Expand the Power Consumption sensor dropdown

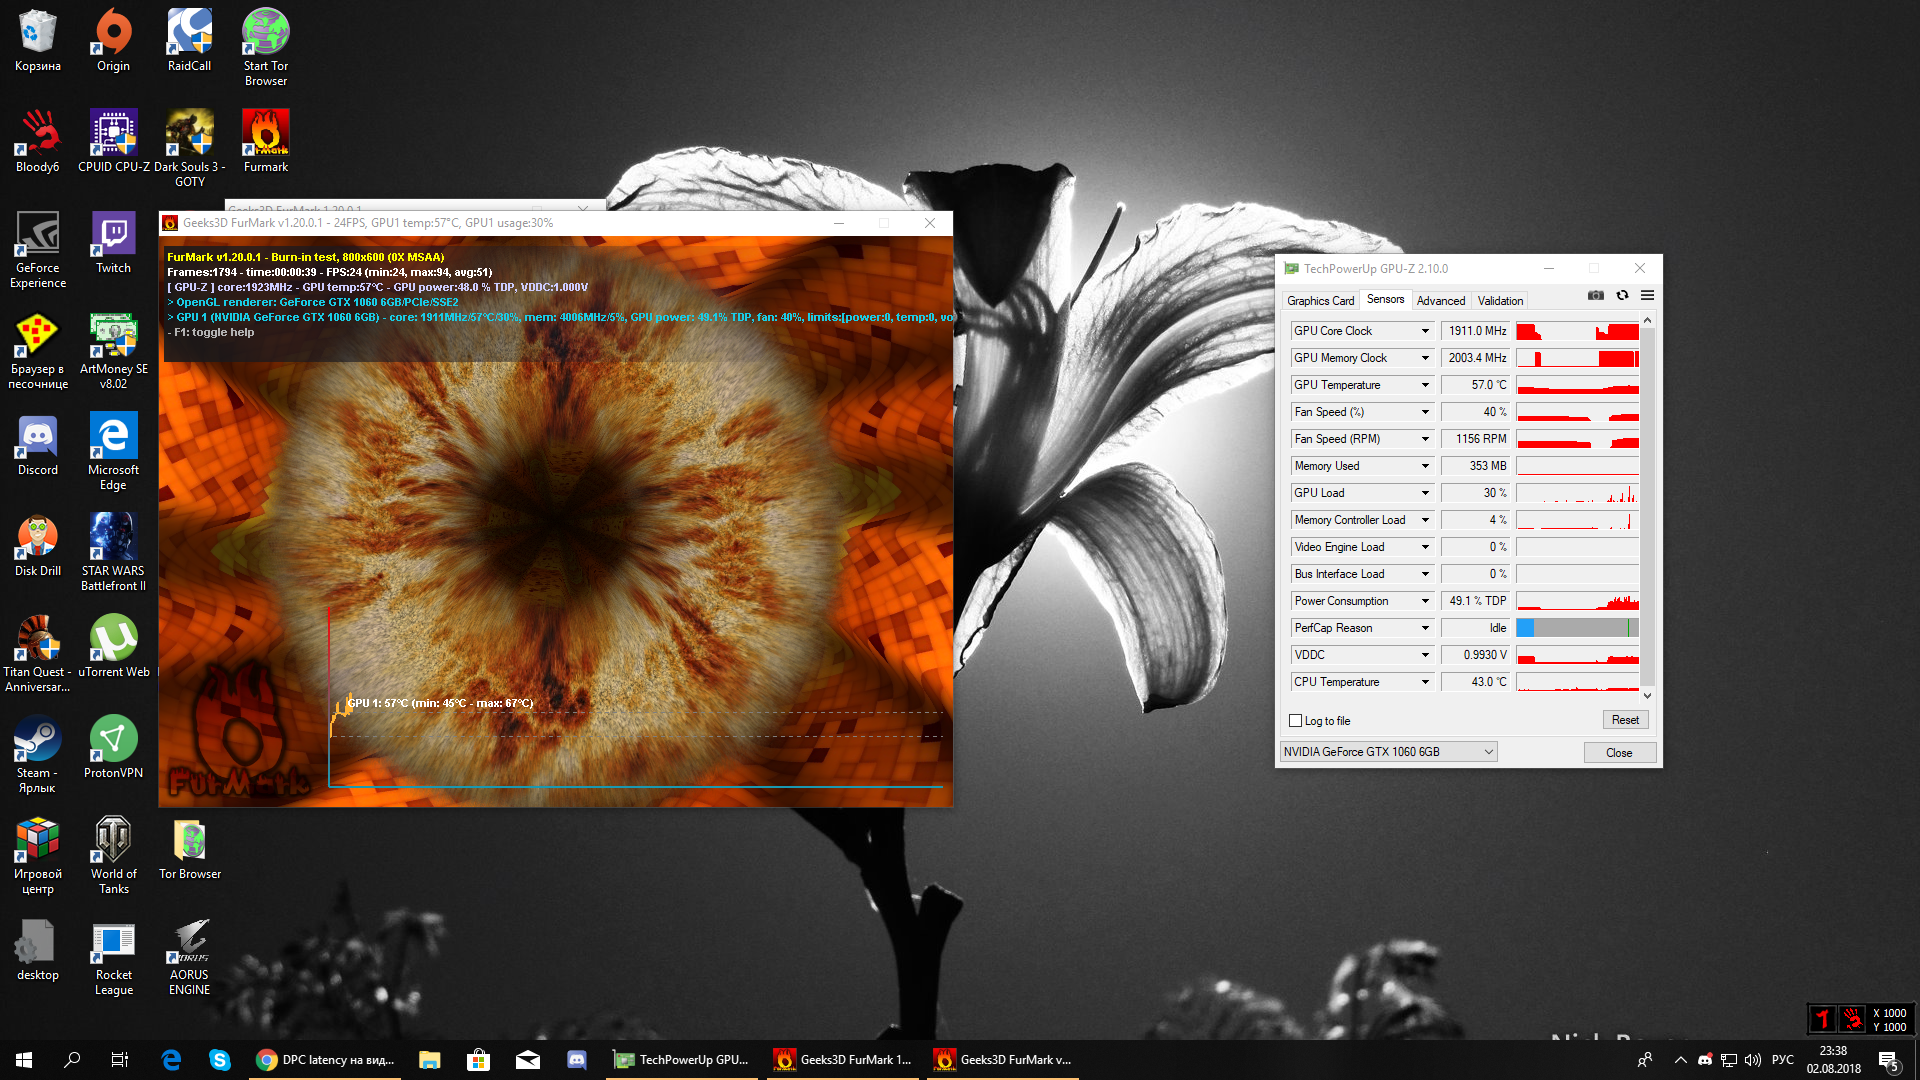click(x=1425, y=601)
